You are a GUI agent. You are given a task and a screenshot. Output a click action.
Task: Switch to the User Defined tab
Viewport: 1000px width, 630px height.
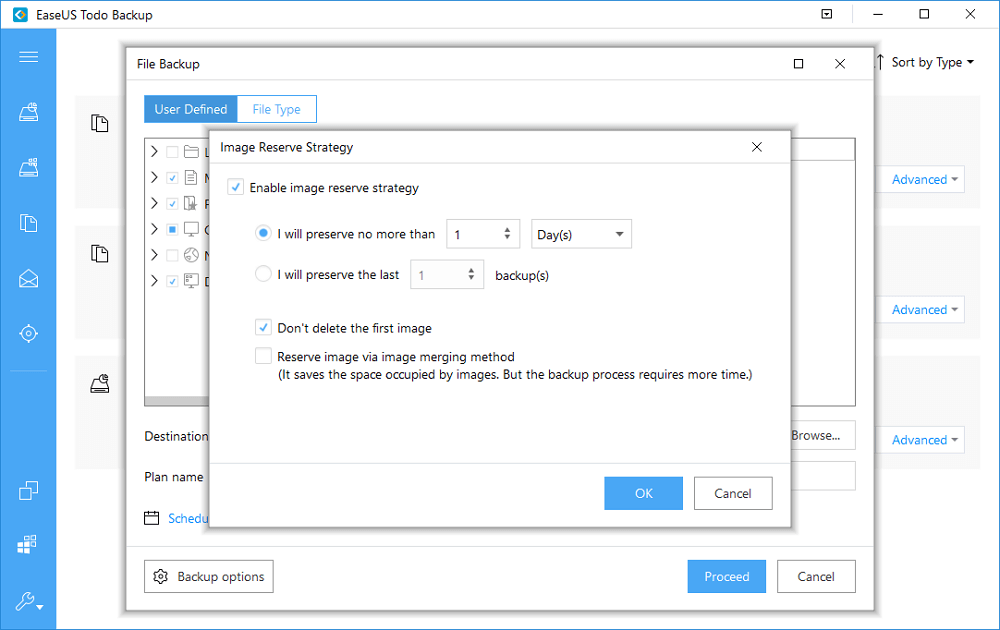click(x=190, y=109)
